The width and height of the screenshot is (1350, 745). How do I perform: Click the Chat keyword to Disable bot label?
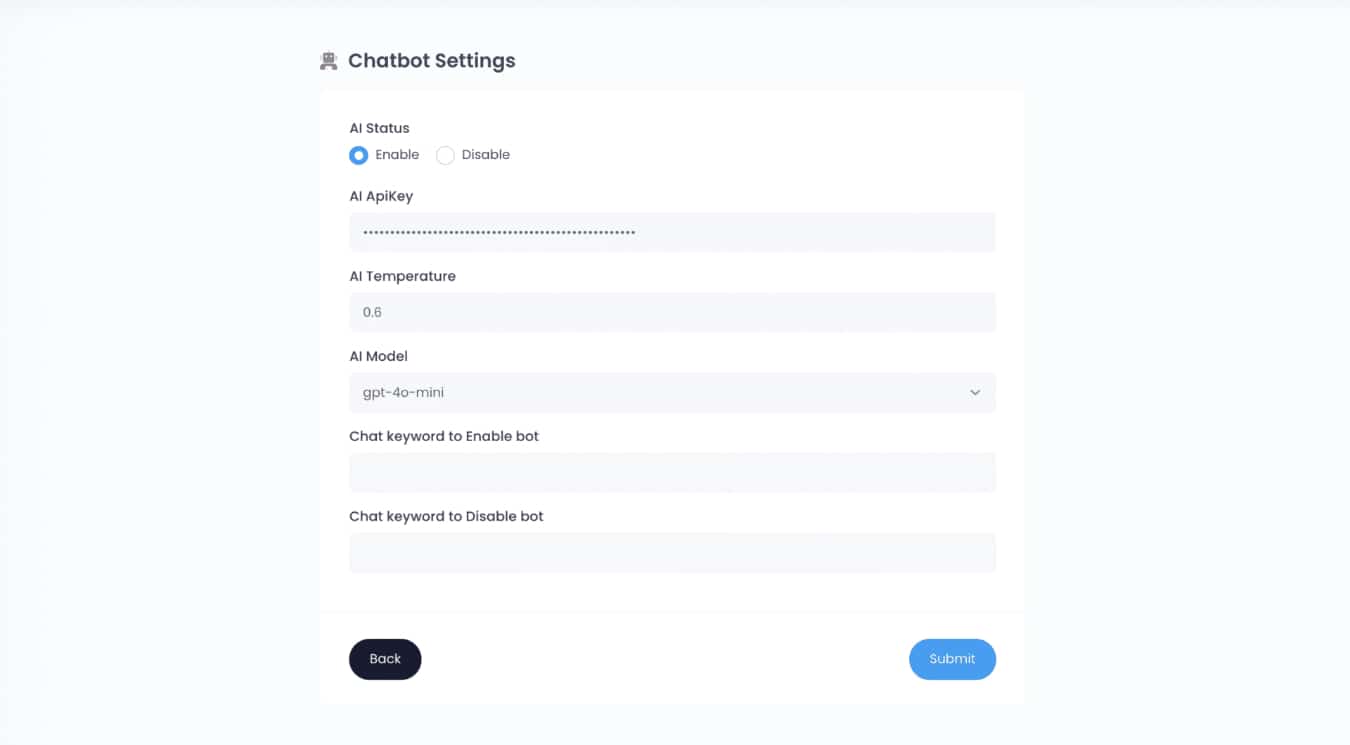click(446, 516)
